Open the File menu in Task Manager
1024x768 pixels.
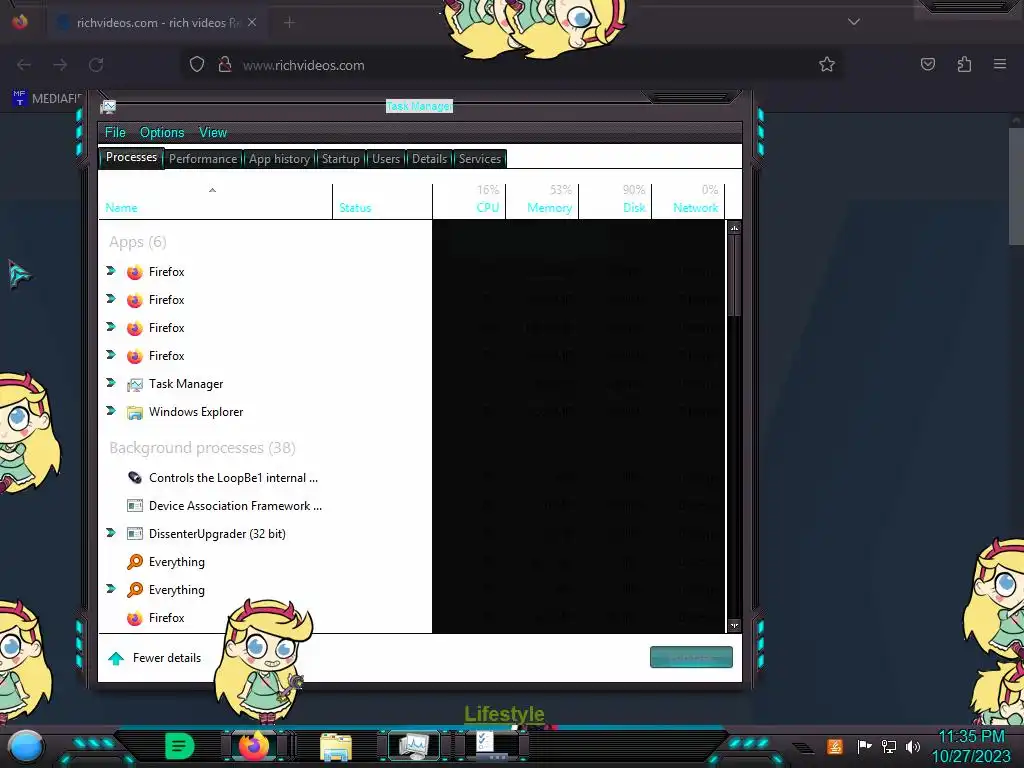(115, 133)
